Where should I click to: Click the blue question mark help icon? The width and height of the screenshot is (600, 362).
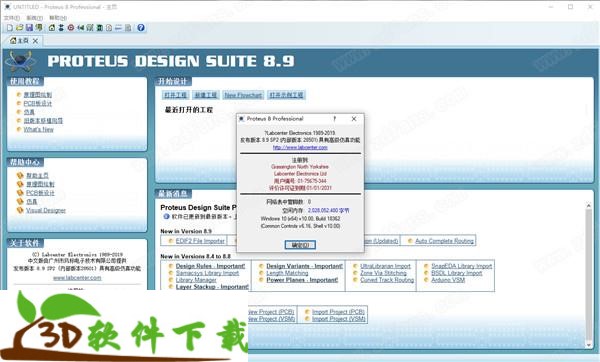point(141,28)
